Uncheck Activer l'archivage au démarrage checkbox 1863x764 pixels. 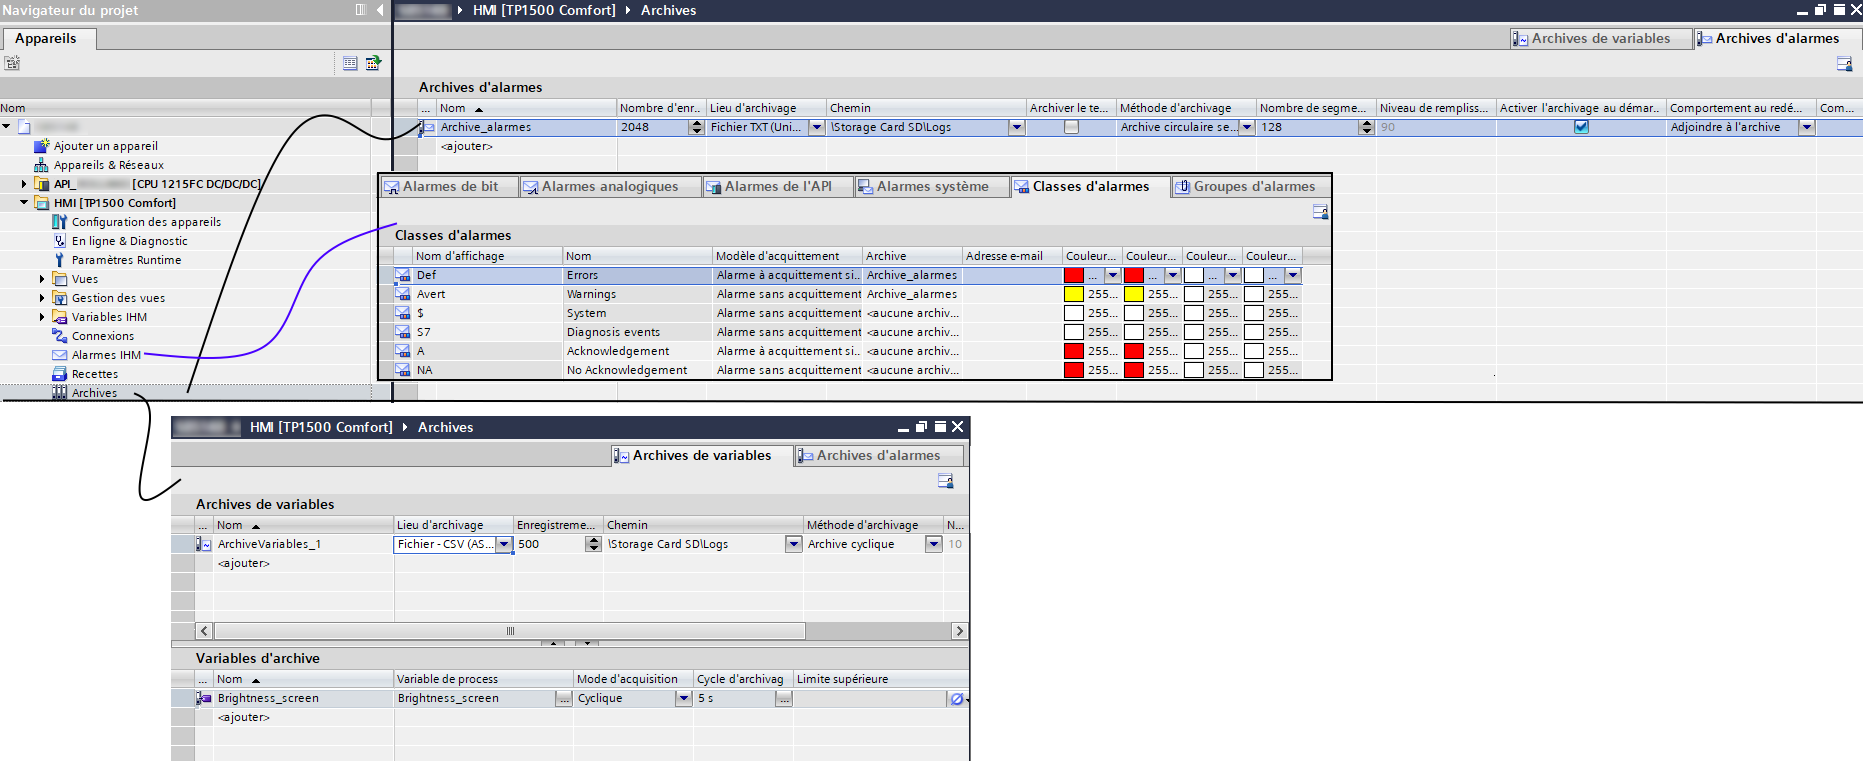pos(1581,127)
